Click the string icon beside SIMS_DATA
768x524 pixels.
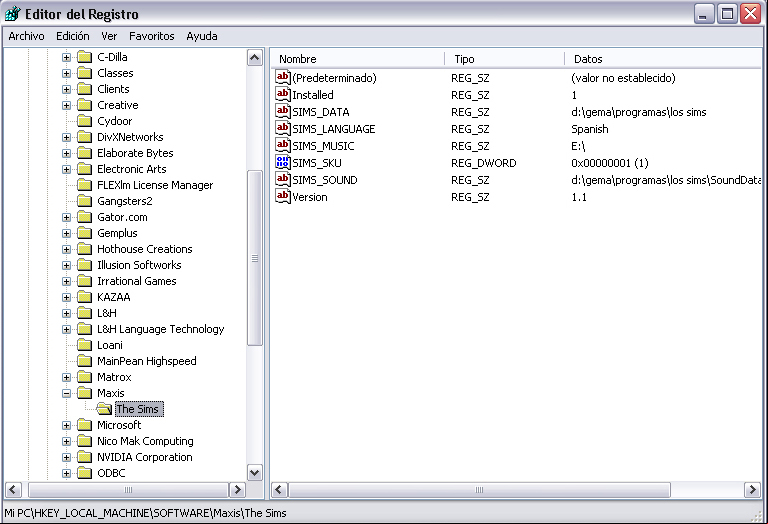283,112
